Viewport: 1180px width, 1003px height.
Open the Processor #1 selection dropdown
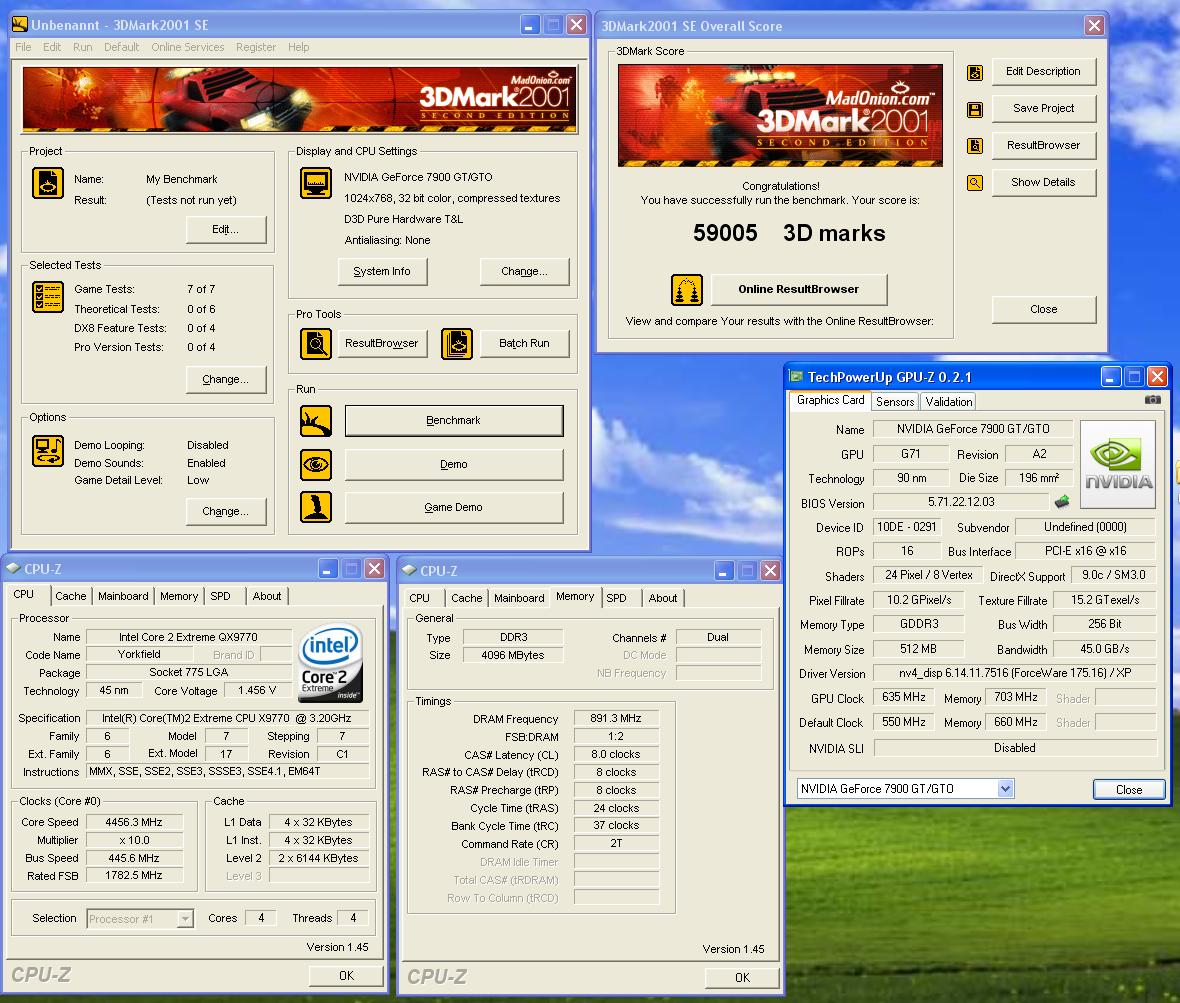184,919
